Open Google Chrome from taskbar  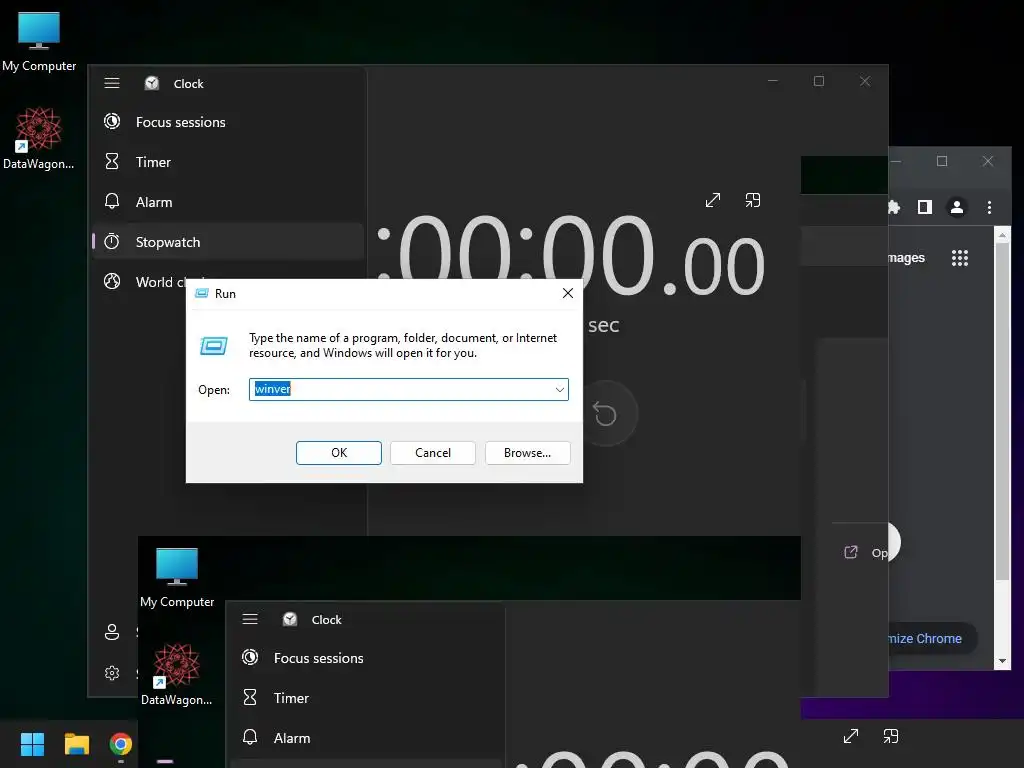pos(121,744)
